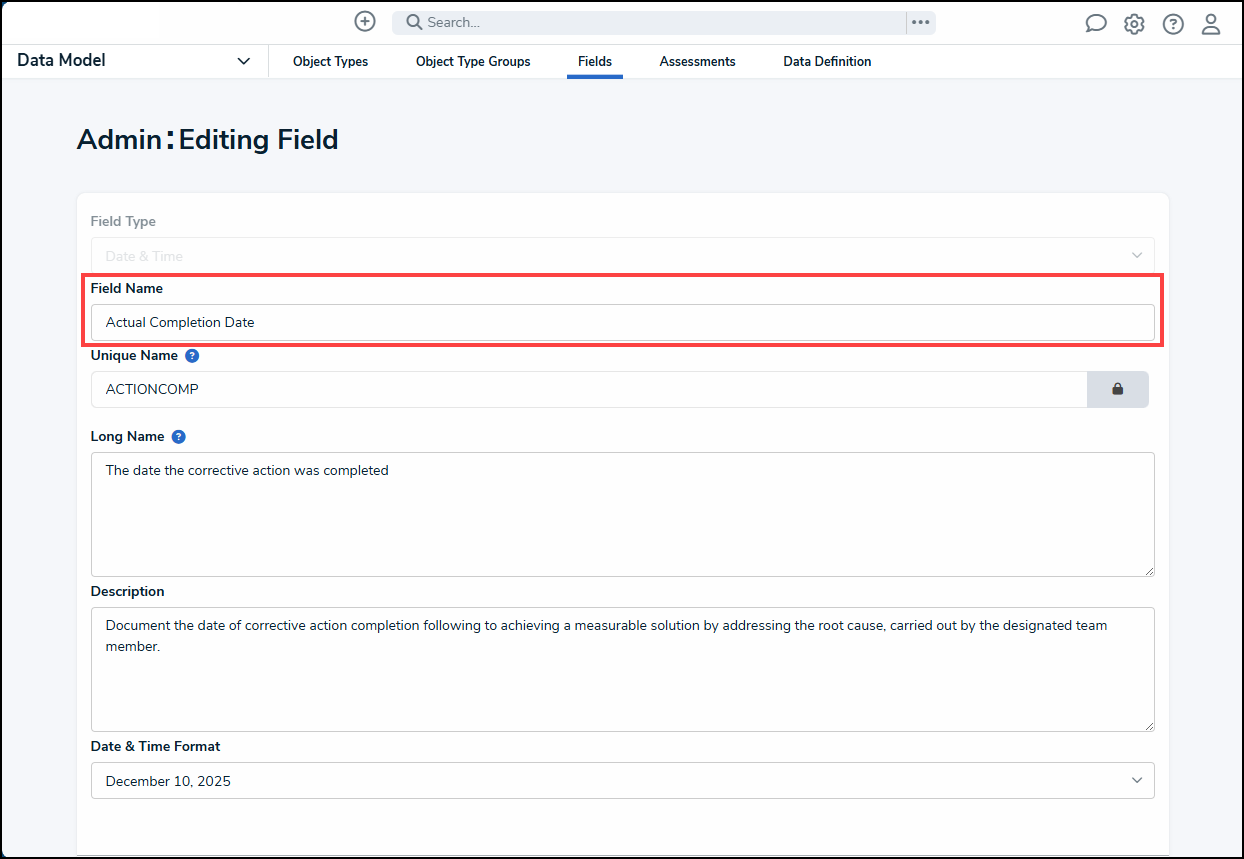Switch to the Object Types tab
This screenshot has width=1244, height=859.
(x=330, y=62)
